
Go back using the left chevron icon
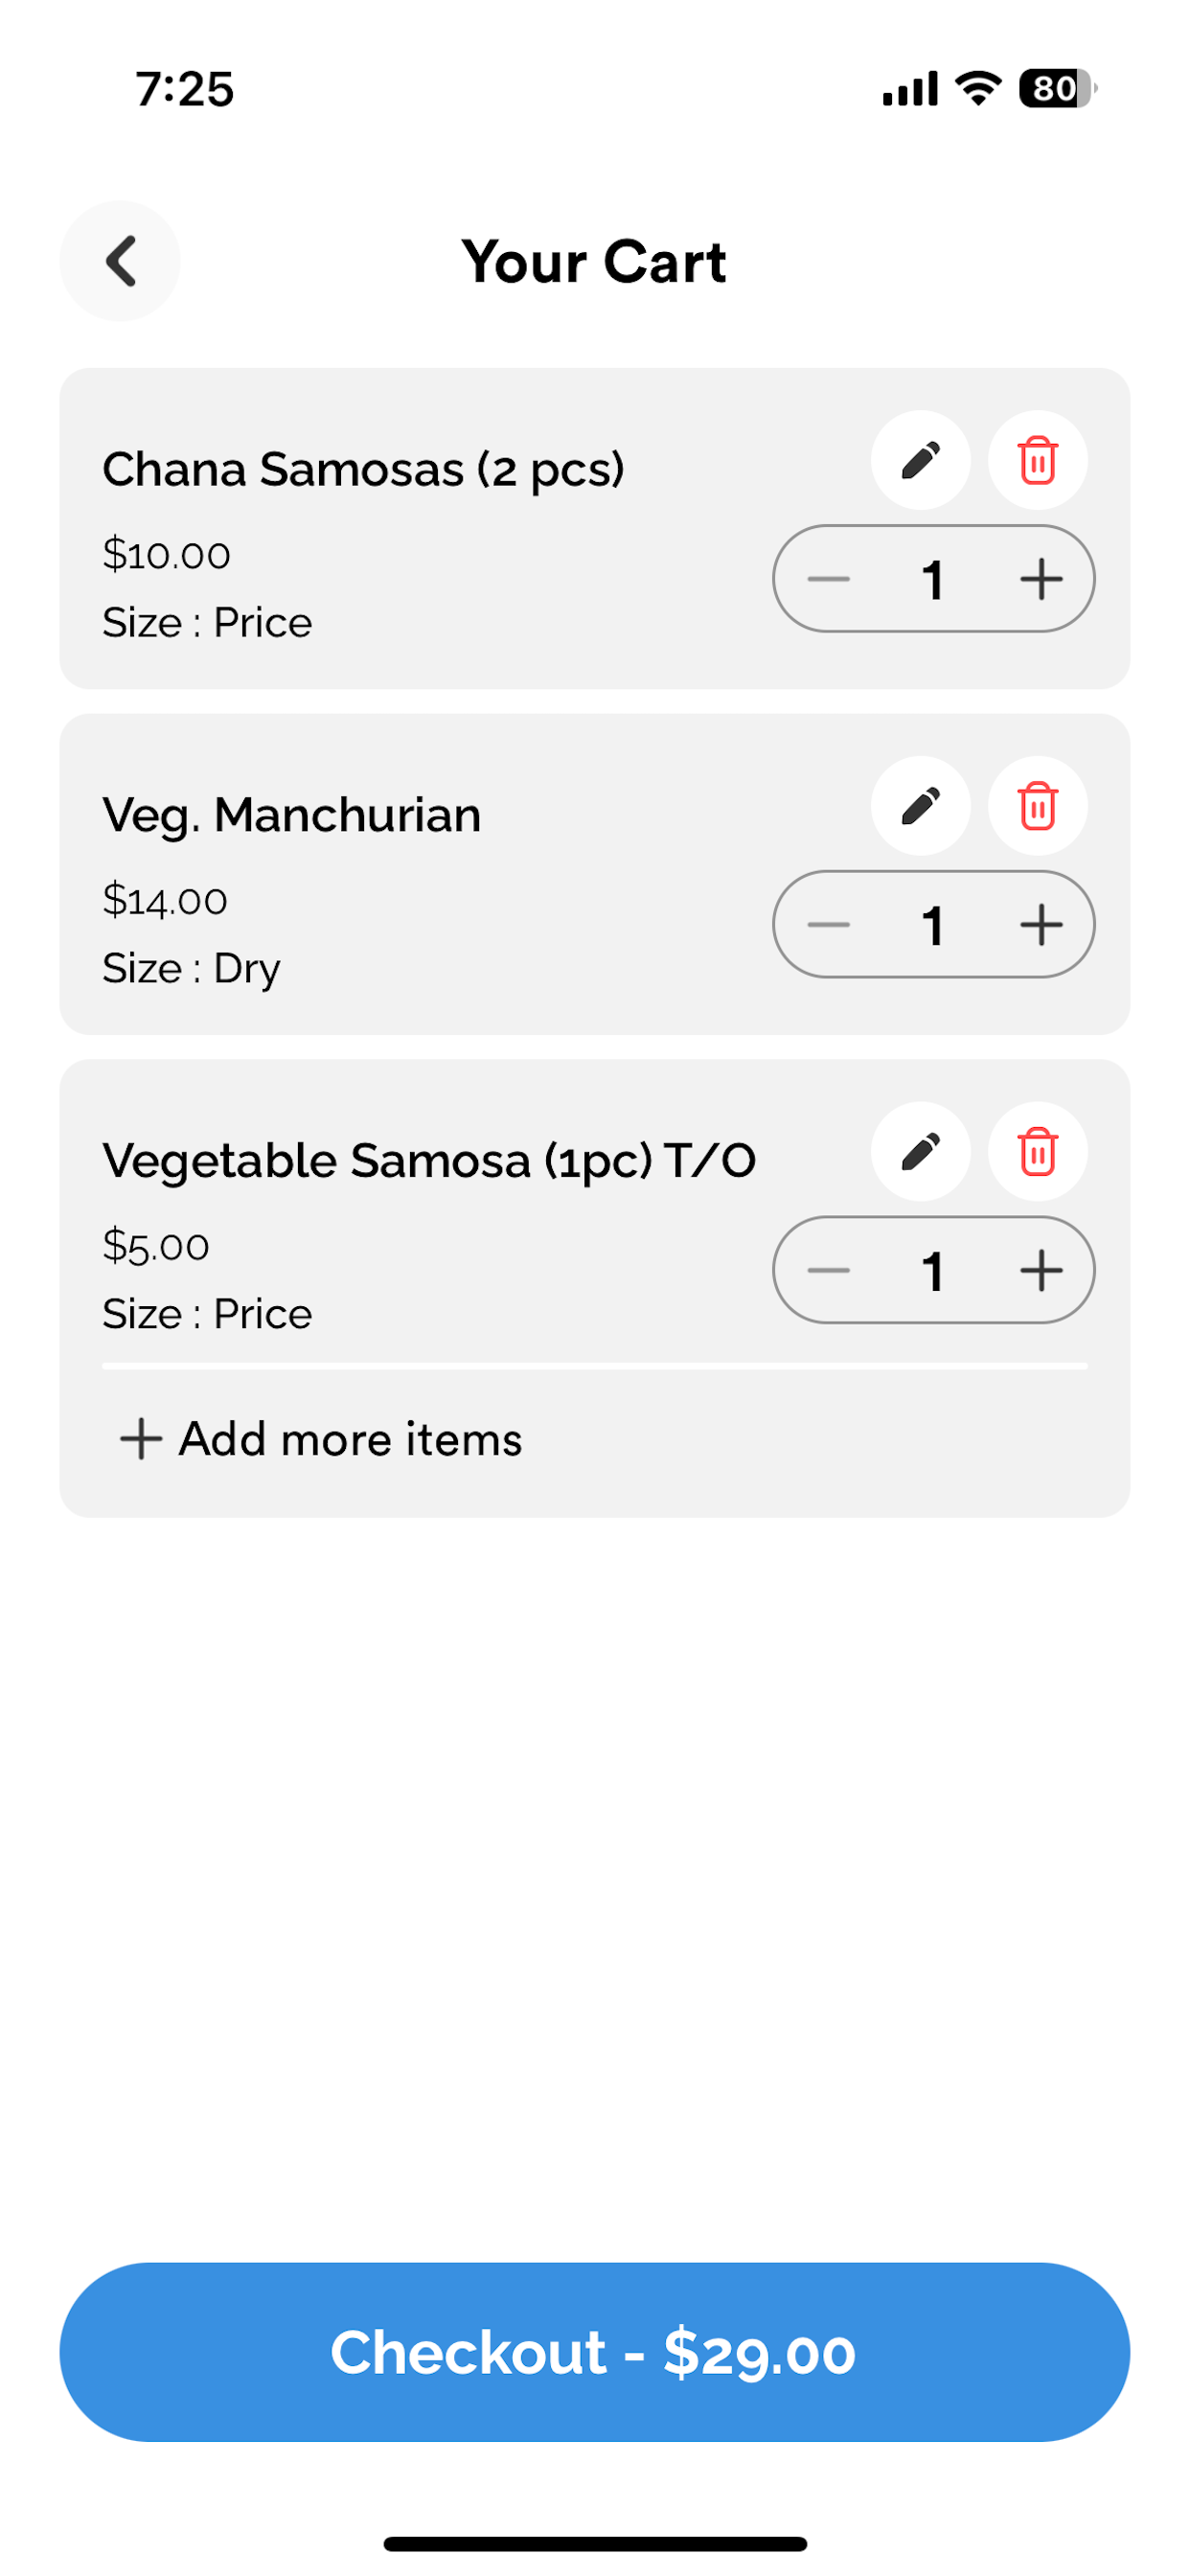click(x=120, y=261)
